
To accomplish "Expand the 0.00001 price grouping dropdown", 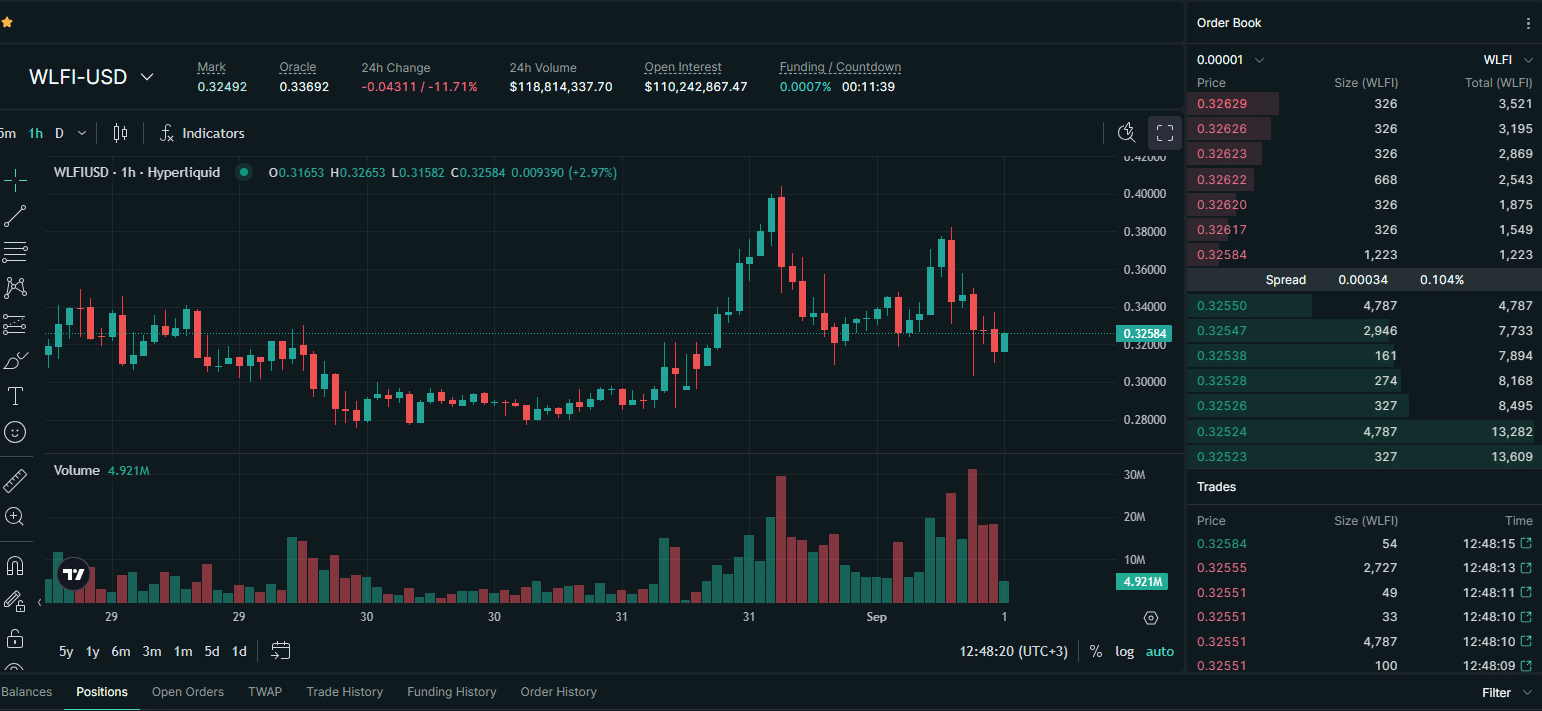I will tap(1231, 60).
